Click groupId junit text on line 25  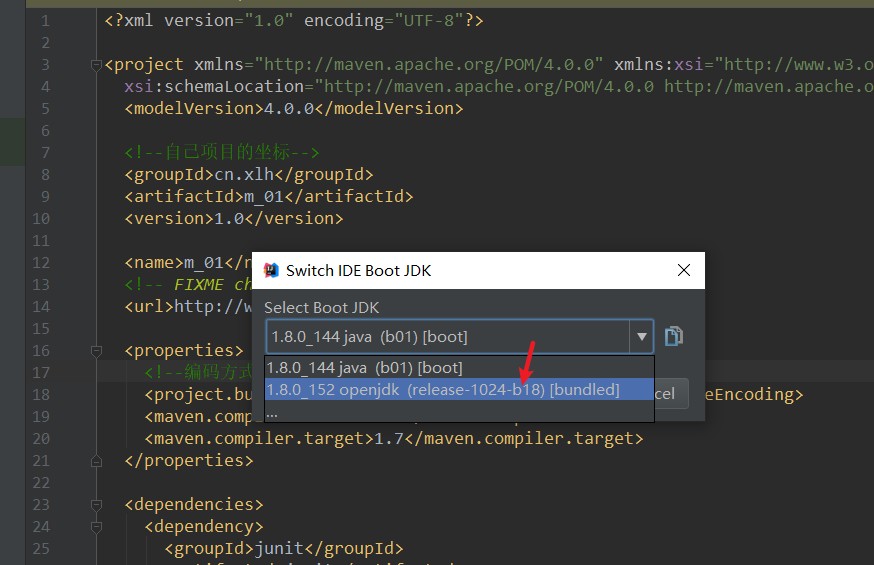[284, 549]
